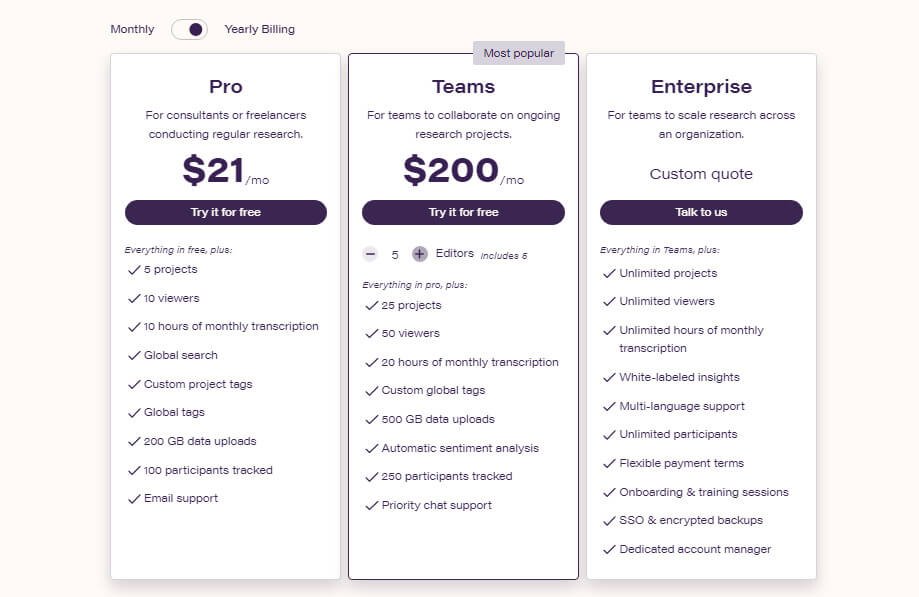Click checkmark icon beside Global search
919x597 pixels.
tap(134, 356)
